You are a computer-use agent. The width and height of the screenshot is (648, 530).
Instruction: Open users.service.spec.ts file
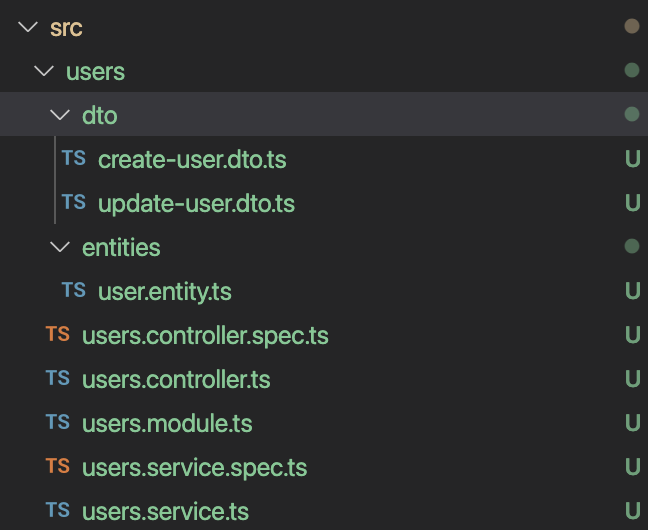[x=194, y=468]
